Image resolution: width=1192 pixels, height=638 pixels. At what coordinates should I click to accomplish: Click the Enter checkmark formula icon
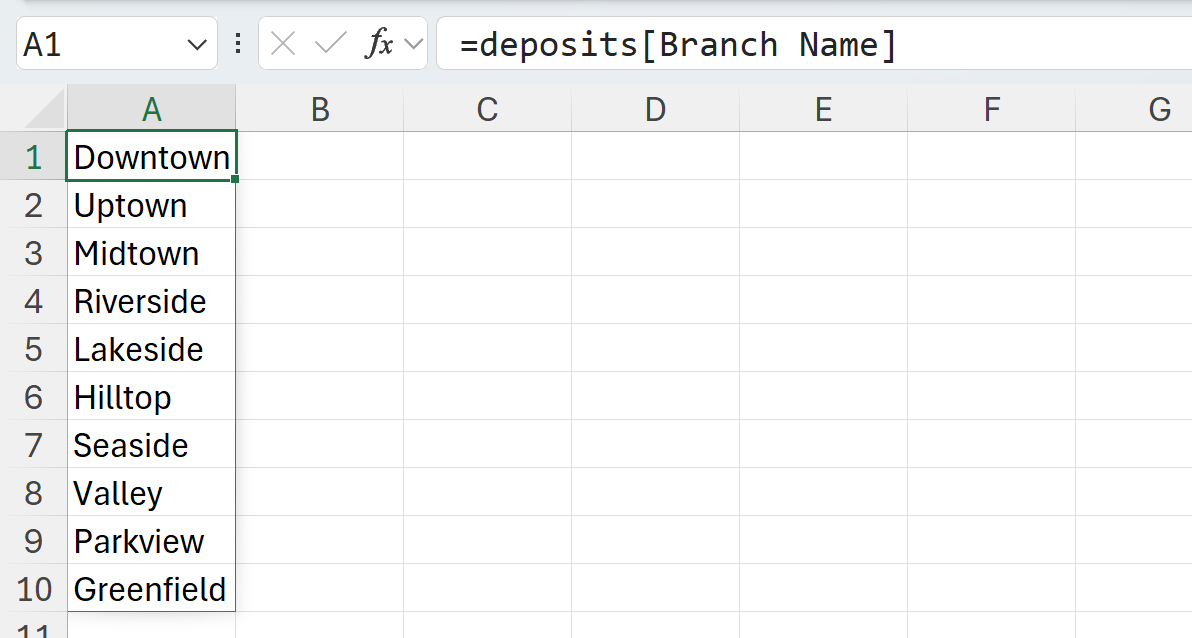tap(329, 44)
